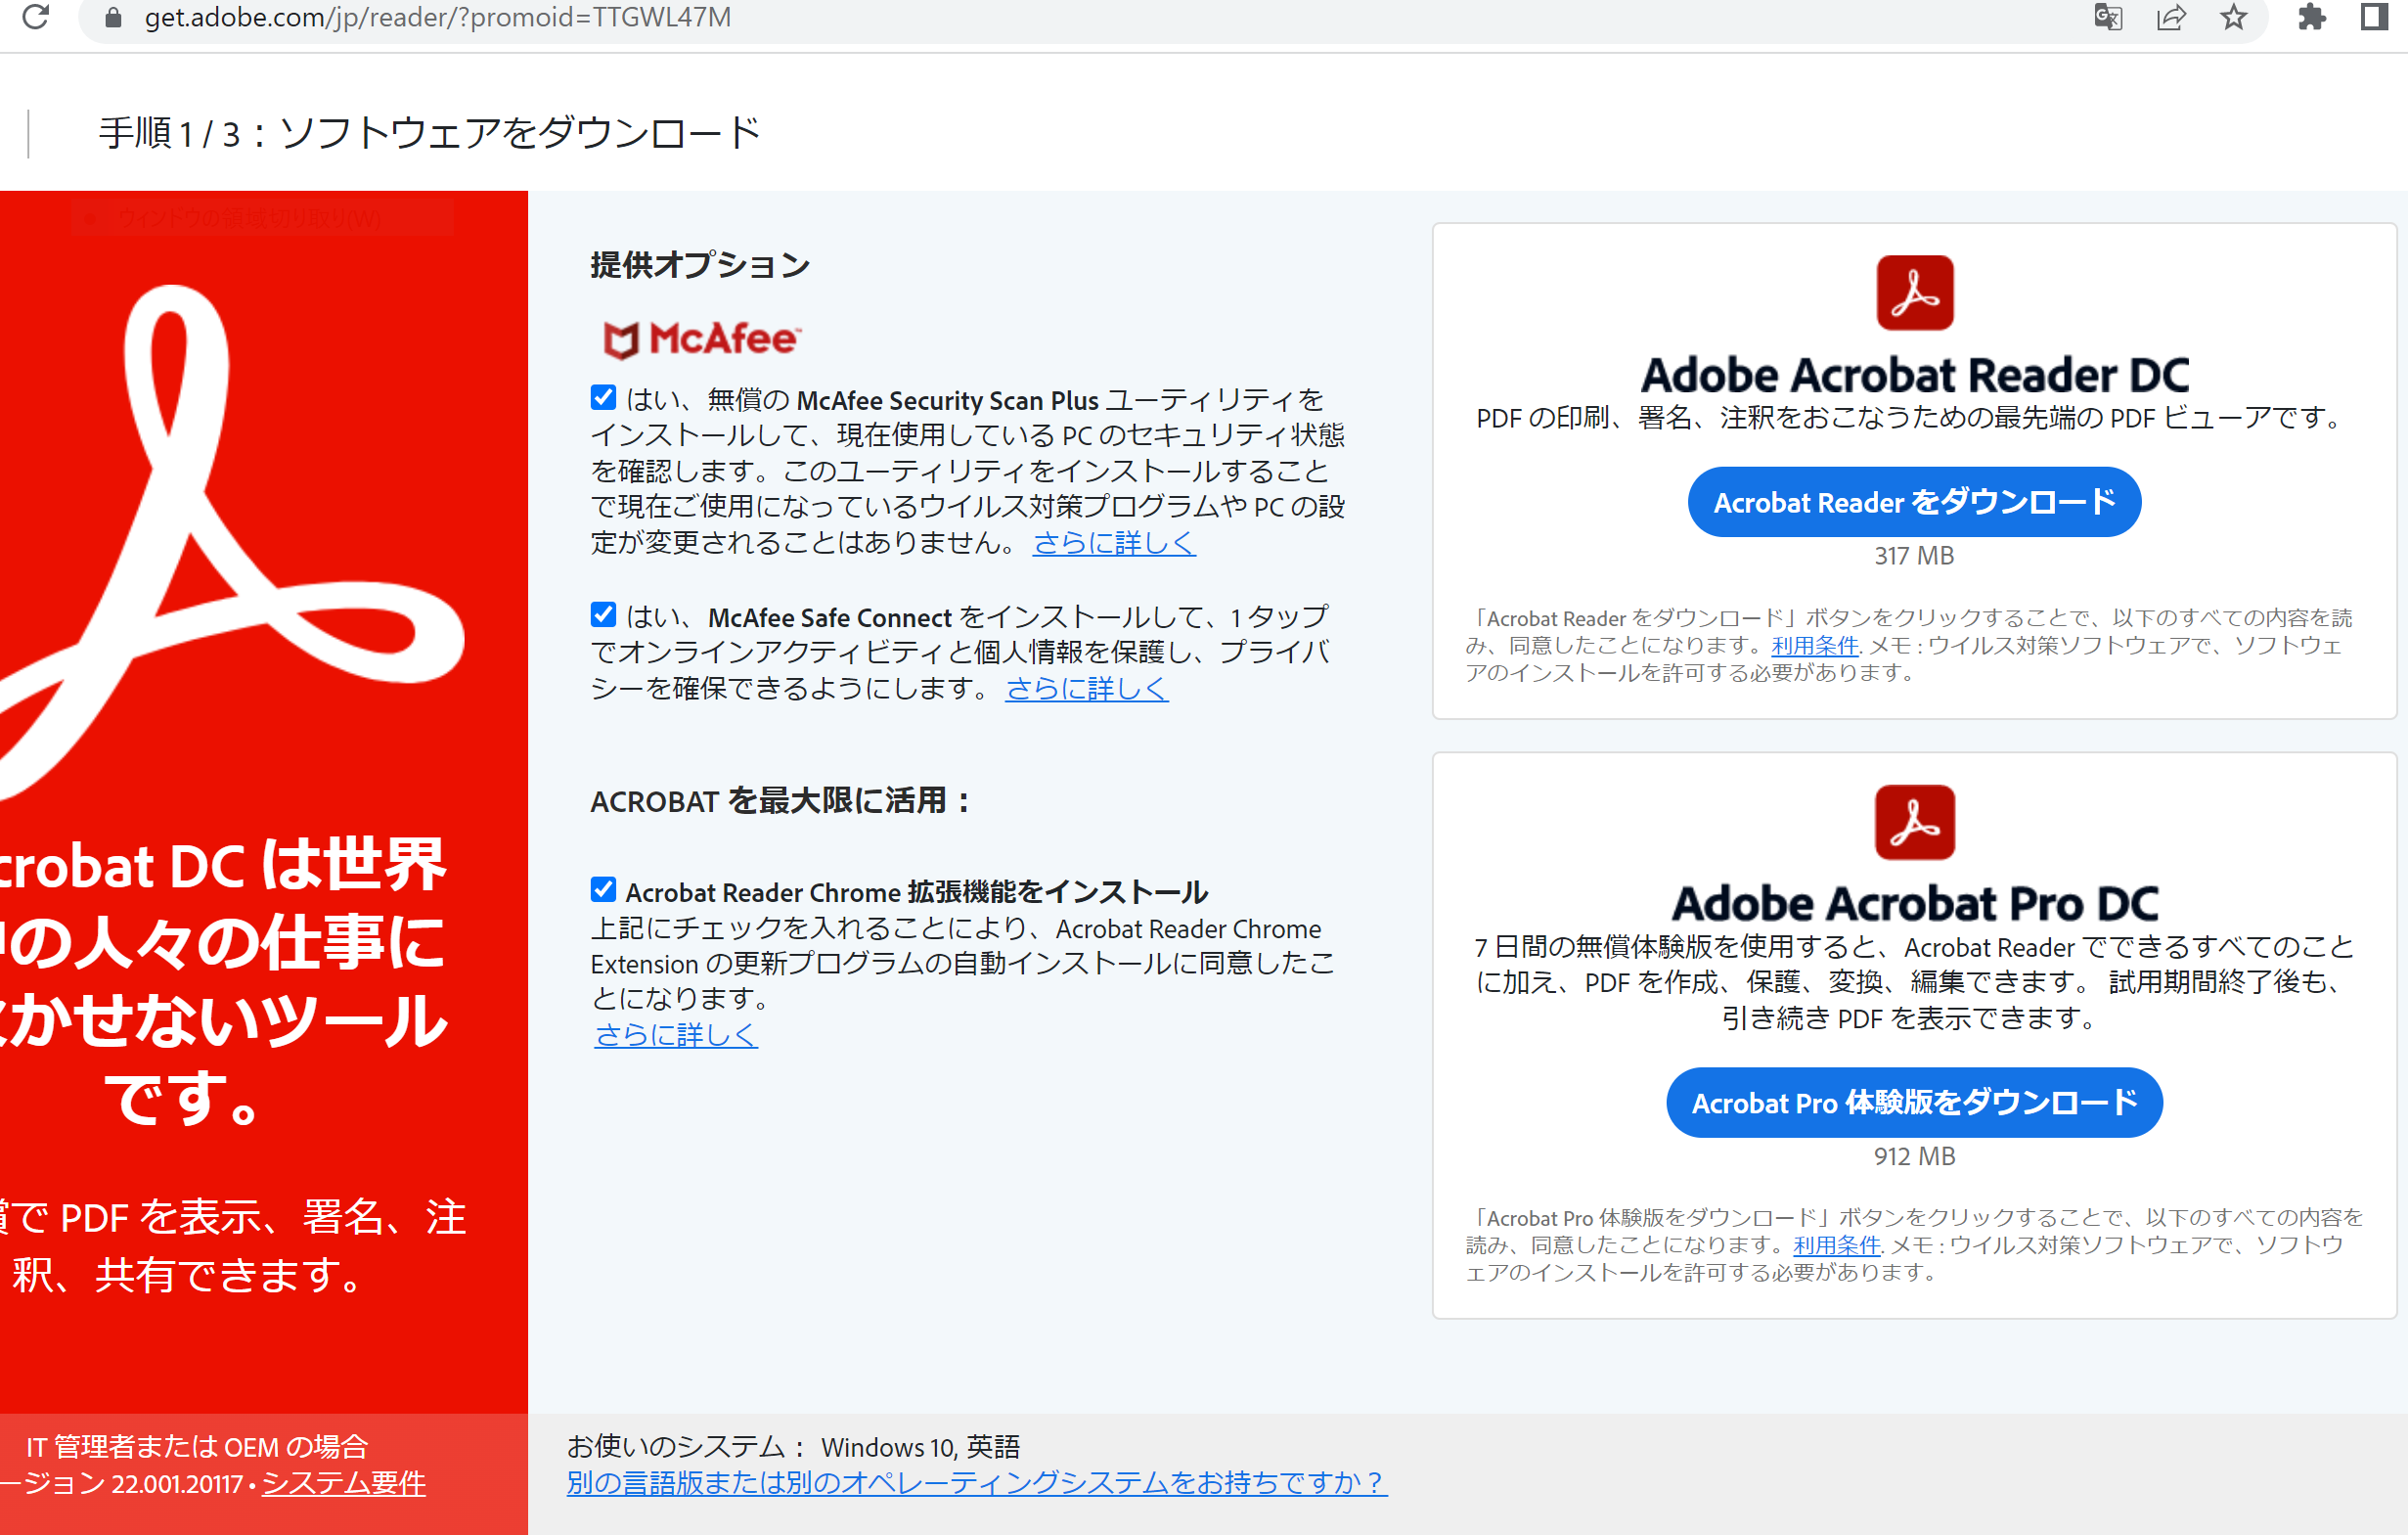Click the Adobe Acrobat Pro DC title
This screenshot has width=2408, height=1535.
(x=1914, y=904)
